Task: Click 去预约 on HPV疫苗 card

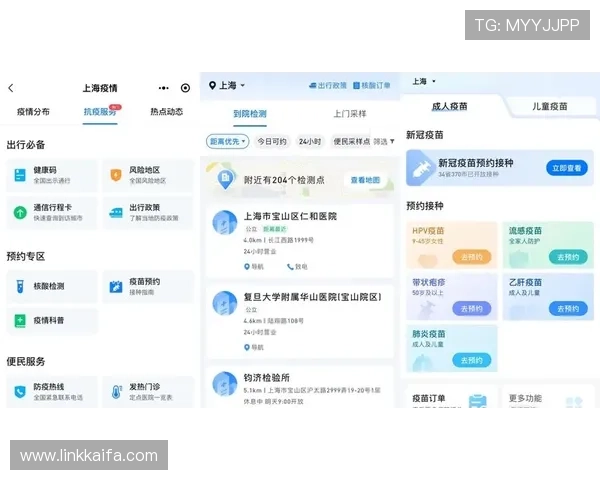Action: click(x=471, y=257)
